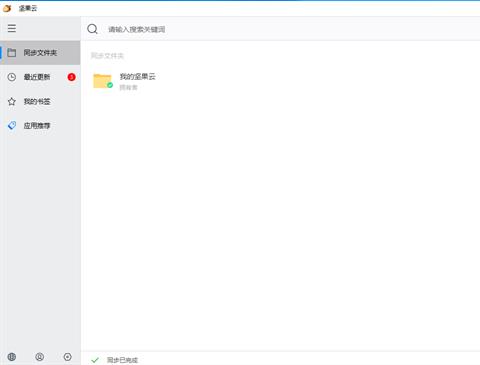480x365 pixels.
Task: Click the folder icon beside 同步文件夹
Action: [x=12, y=53]
